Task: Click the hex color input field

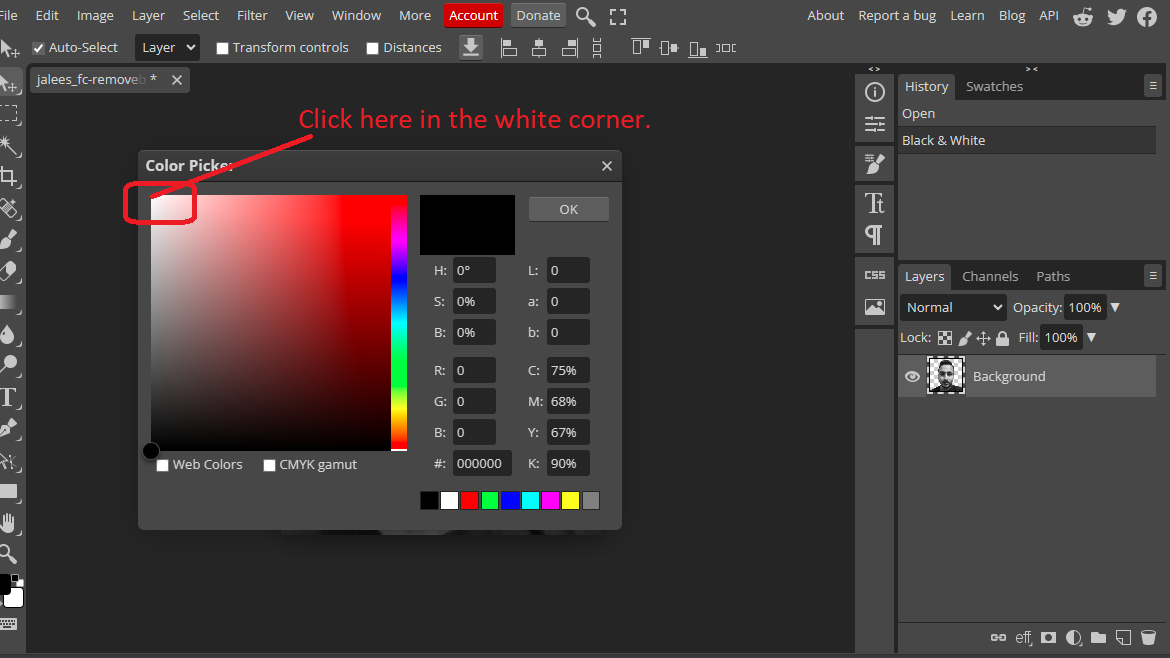Action: (482, 463)
